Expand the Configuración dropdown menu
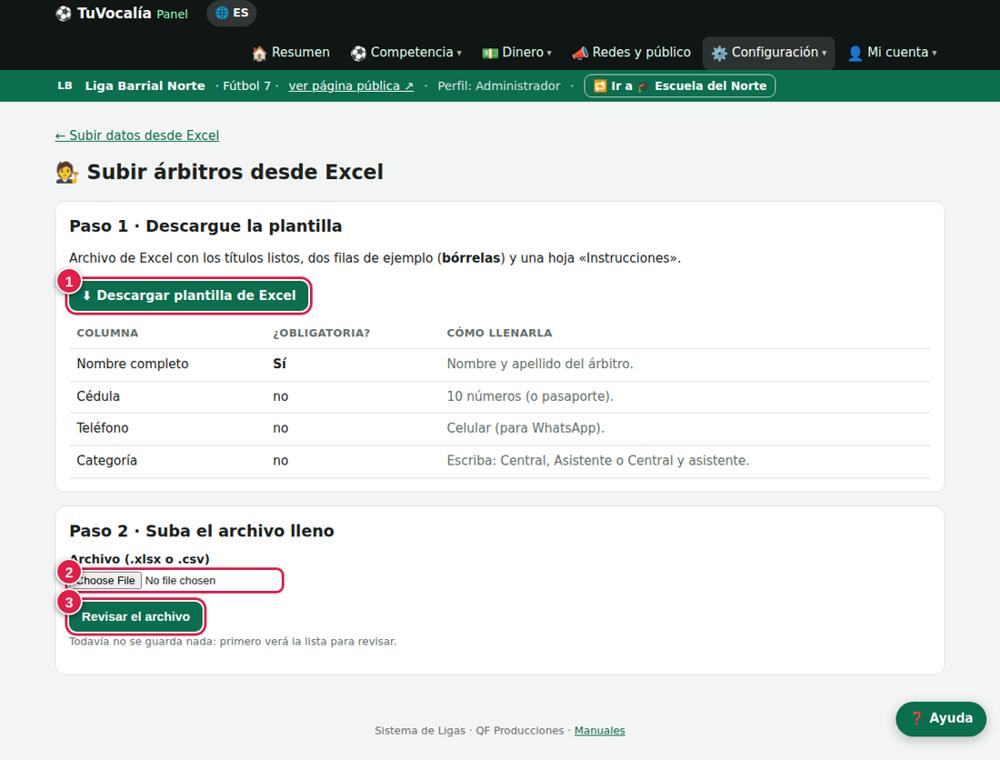1000x760 pixels. [768, 52]
